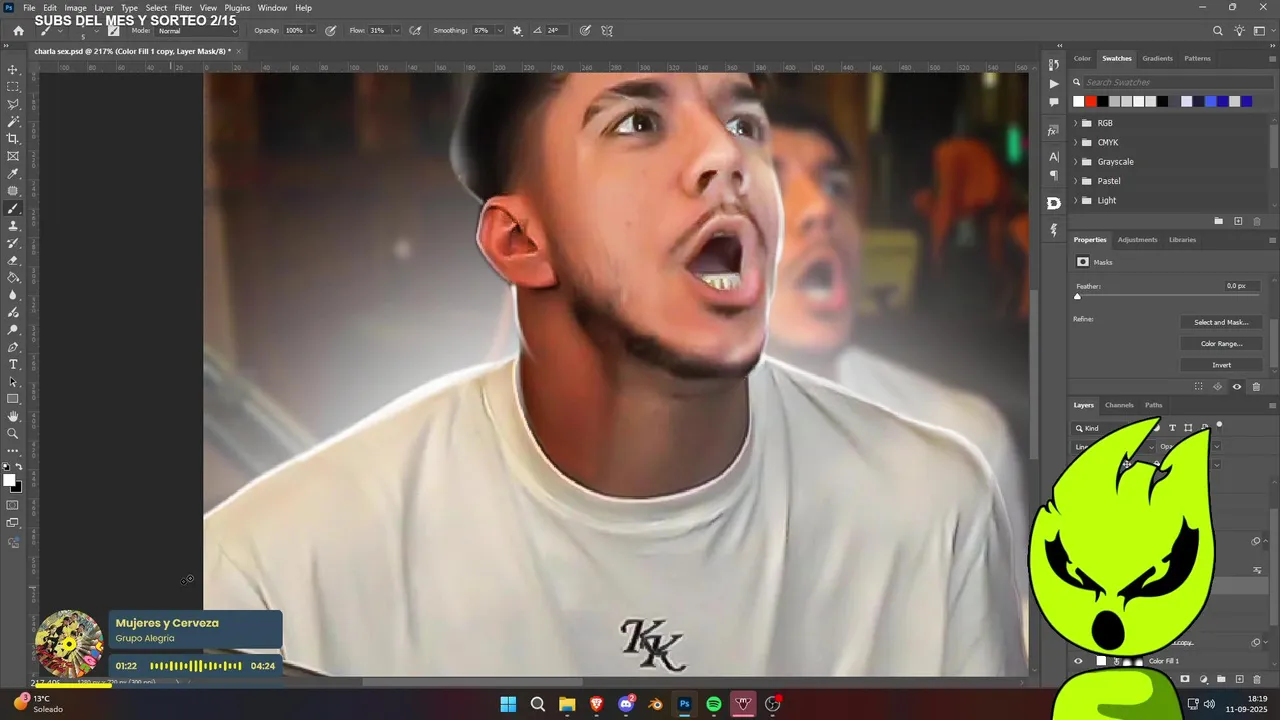This screenshot has width=1280, height=720.
Task: Select the Move tool
Action: [13, 70]
